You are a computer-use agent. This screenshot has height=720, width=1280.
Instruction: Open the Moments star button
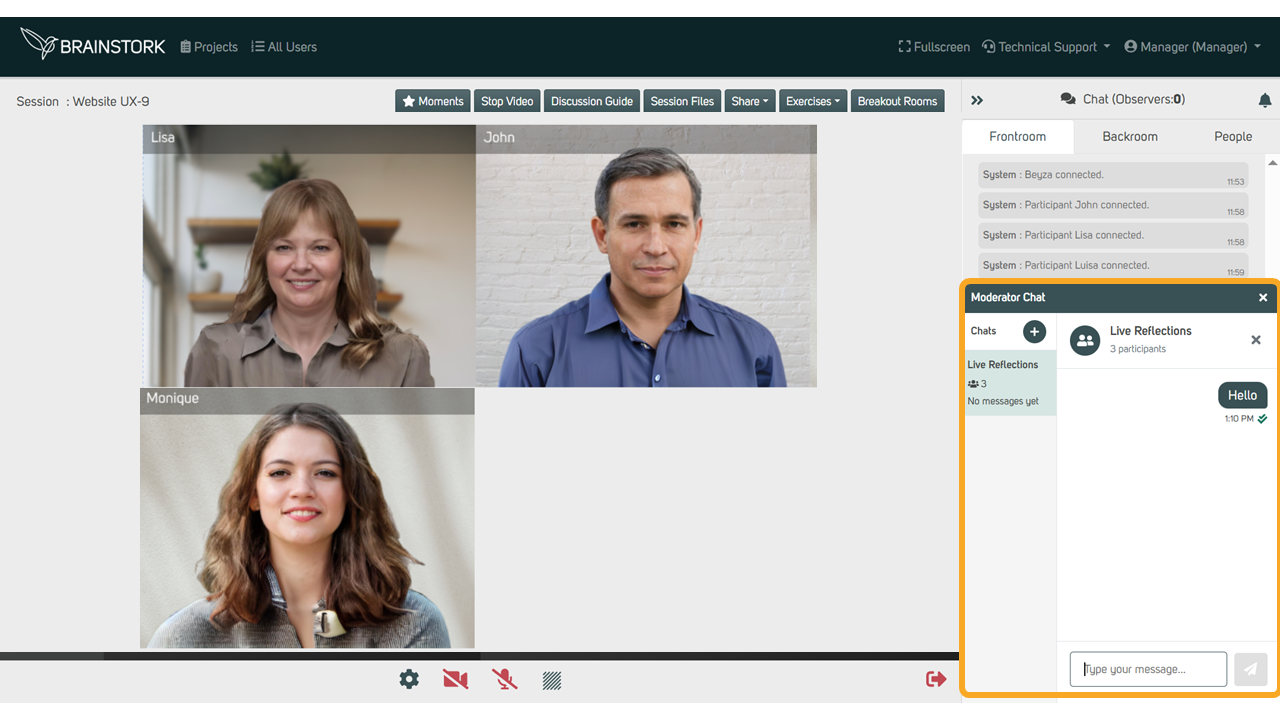tap(432, 101)
